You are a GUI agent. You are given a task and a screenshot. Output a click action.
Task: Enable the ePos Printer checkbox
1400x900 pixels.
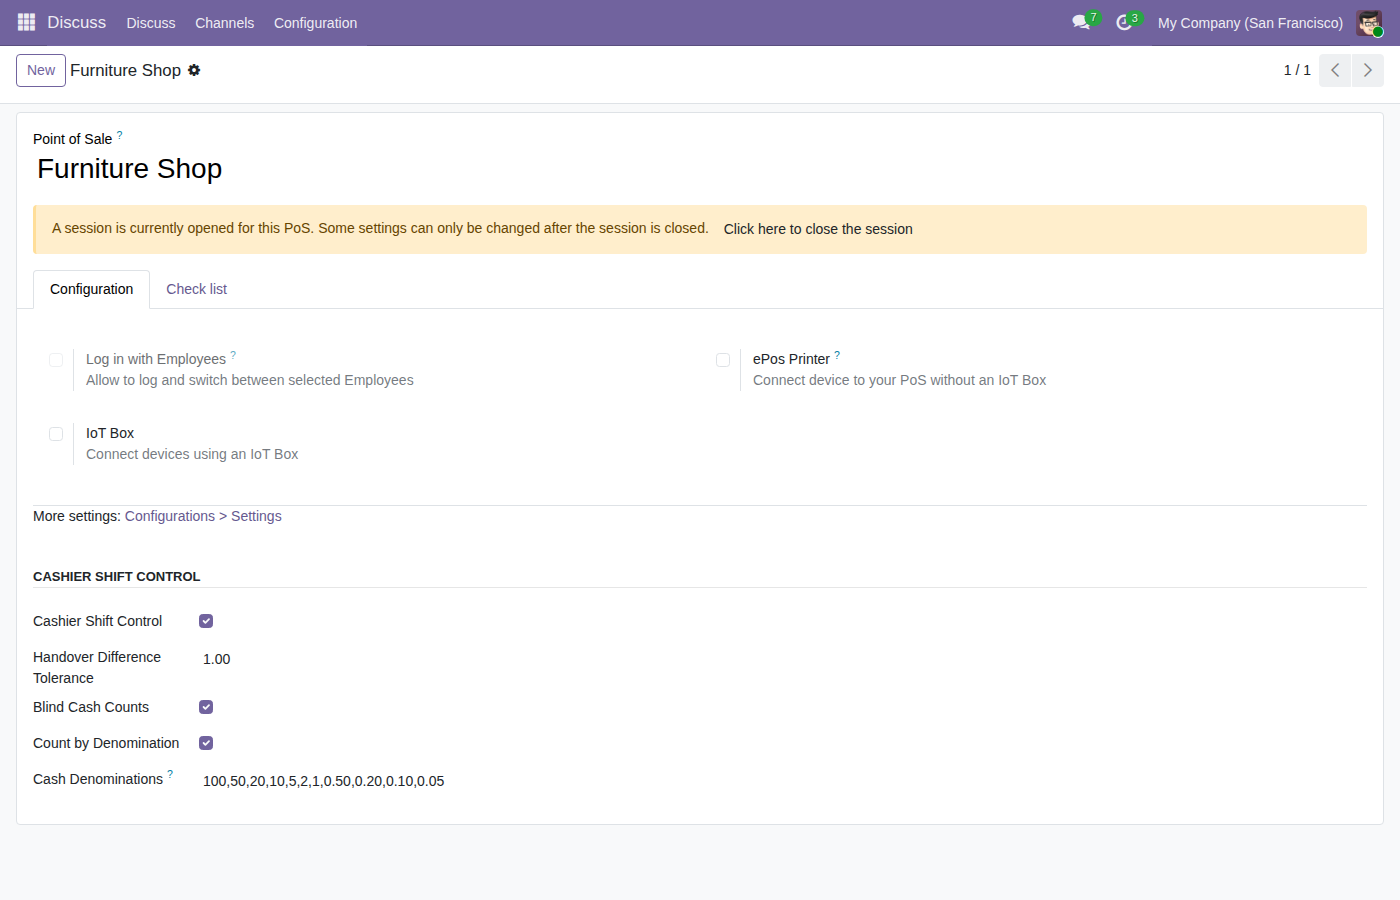pos(723,360)
